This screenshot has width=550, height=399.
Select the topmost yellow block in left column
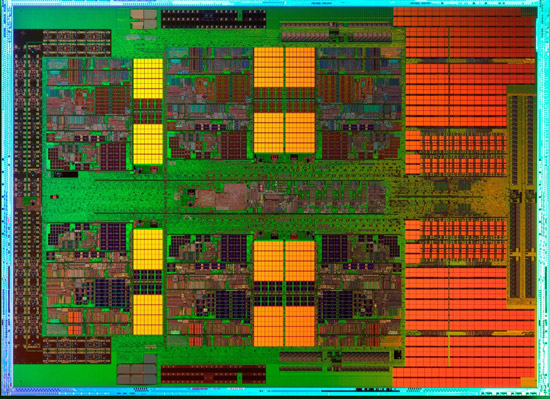148,79
